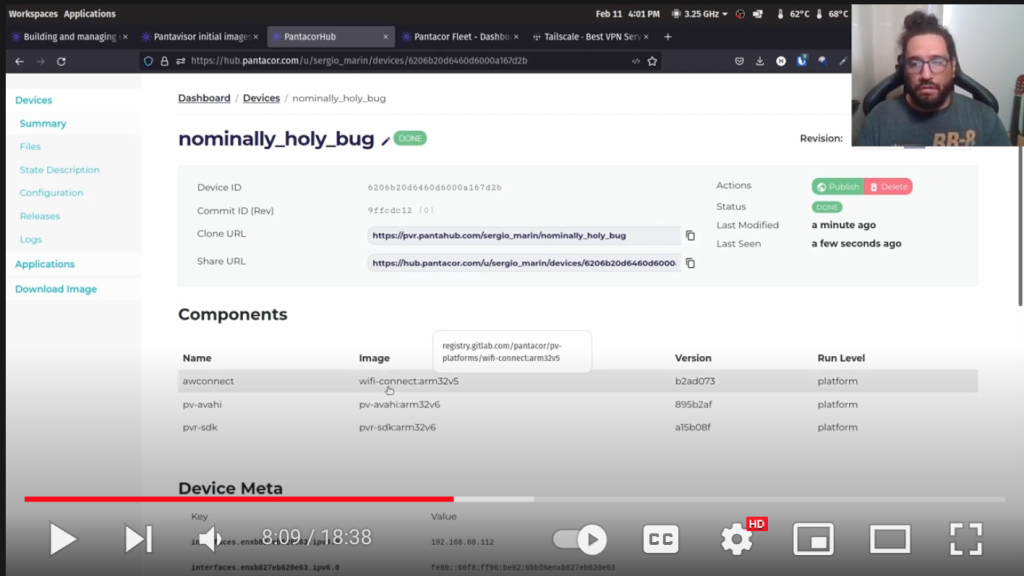Click the Device ID value

pyautogui.click(x=435, y=187)
